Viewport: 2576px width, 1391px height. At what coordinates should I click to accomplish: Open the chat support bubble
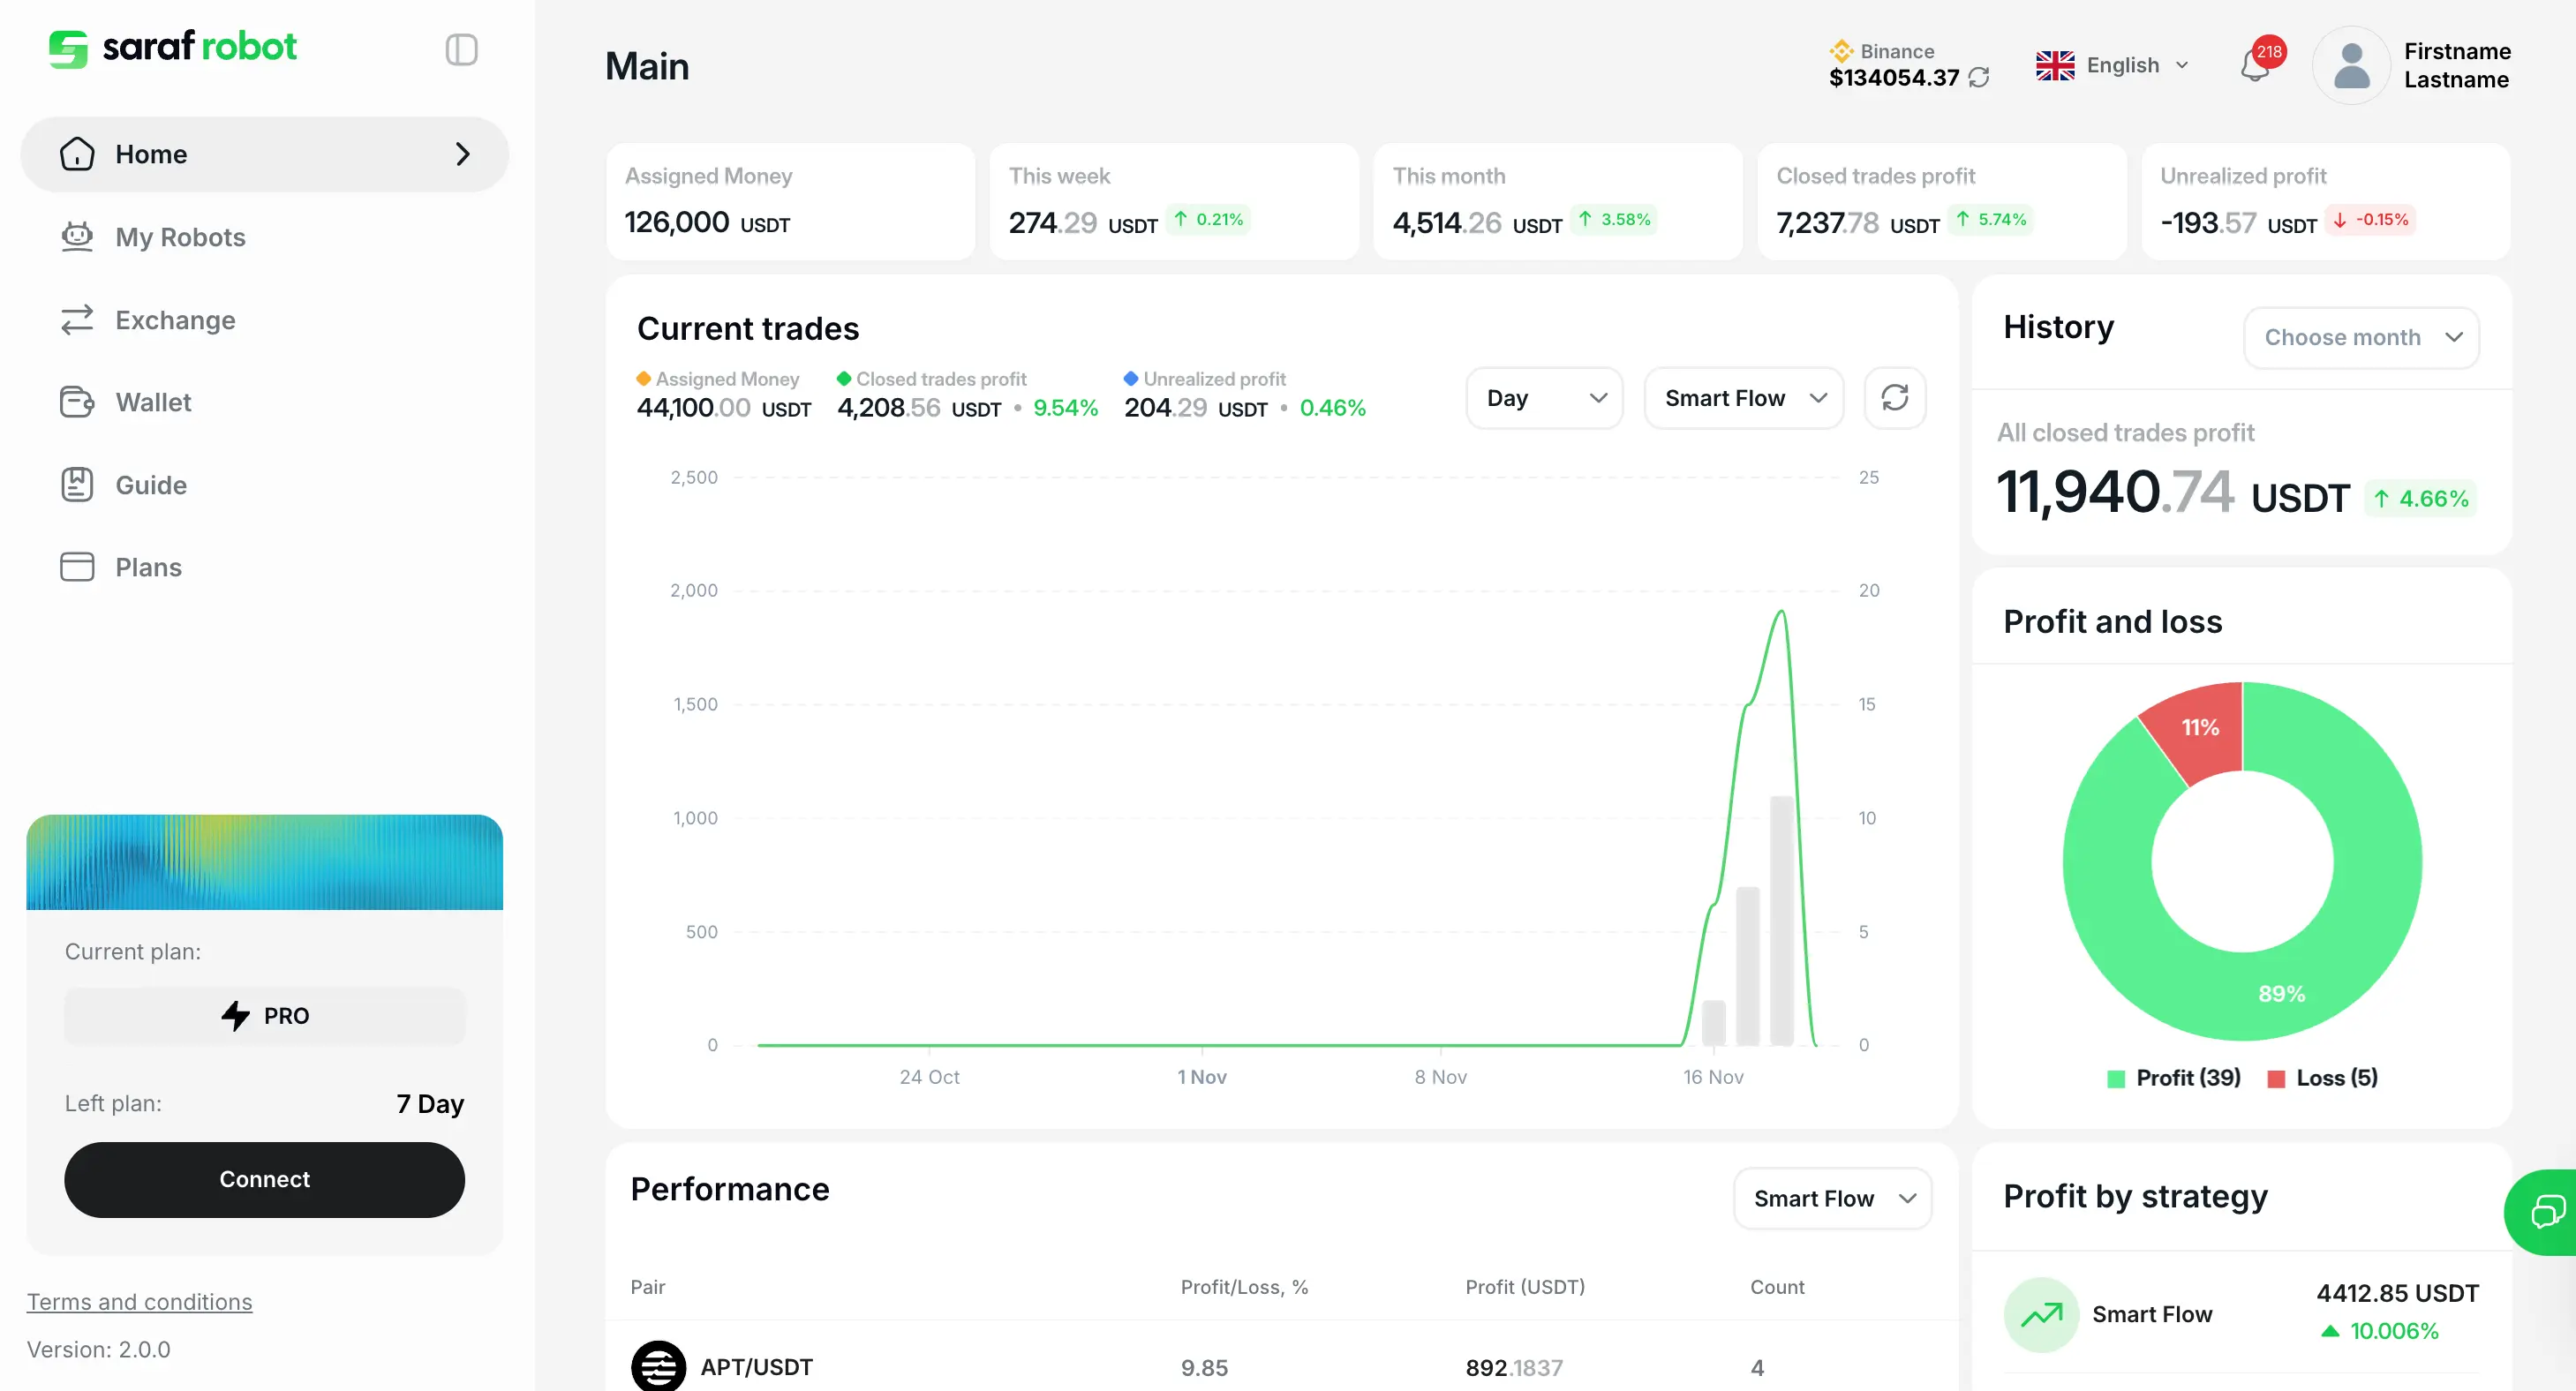click(2547, 1212)
